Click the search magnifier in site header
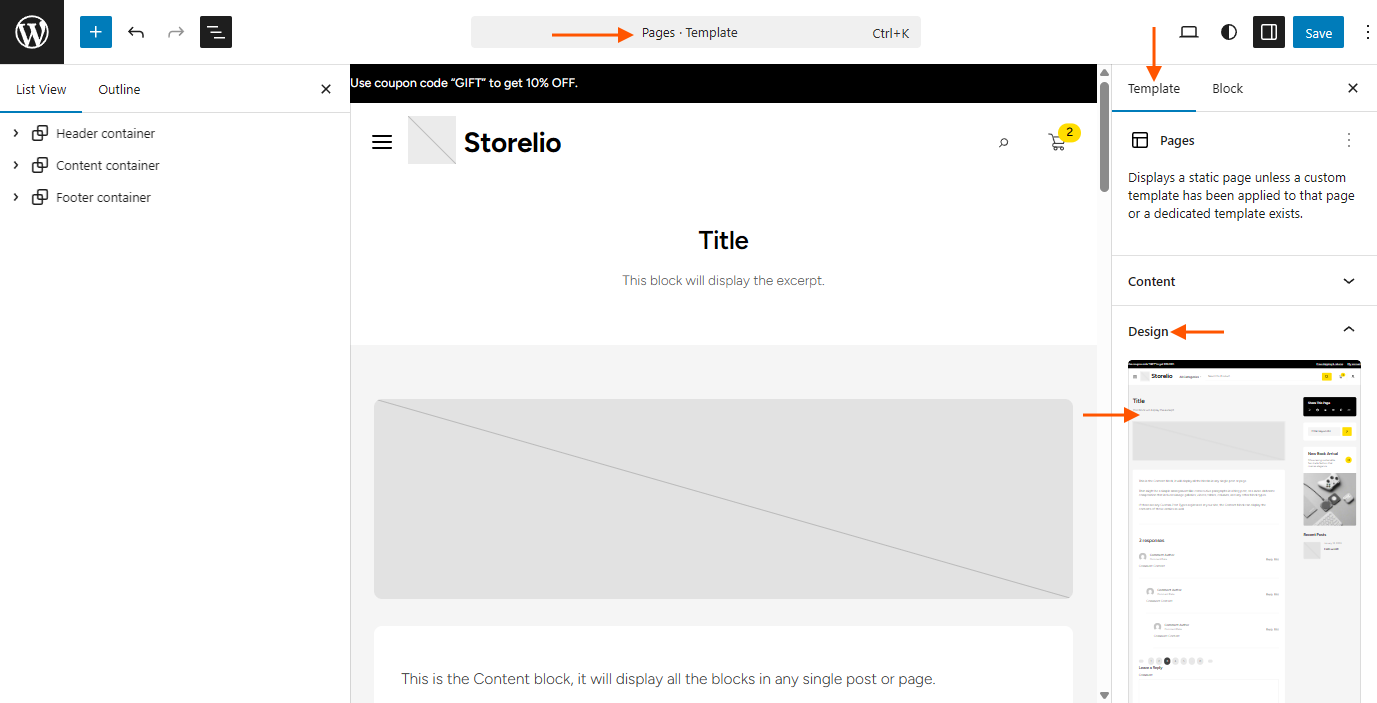This screenshot has width=1377, height=703. click(1004, 143)
